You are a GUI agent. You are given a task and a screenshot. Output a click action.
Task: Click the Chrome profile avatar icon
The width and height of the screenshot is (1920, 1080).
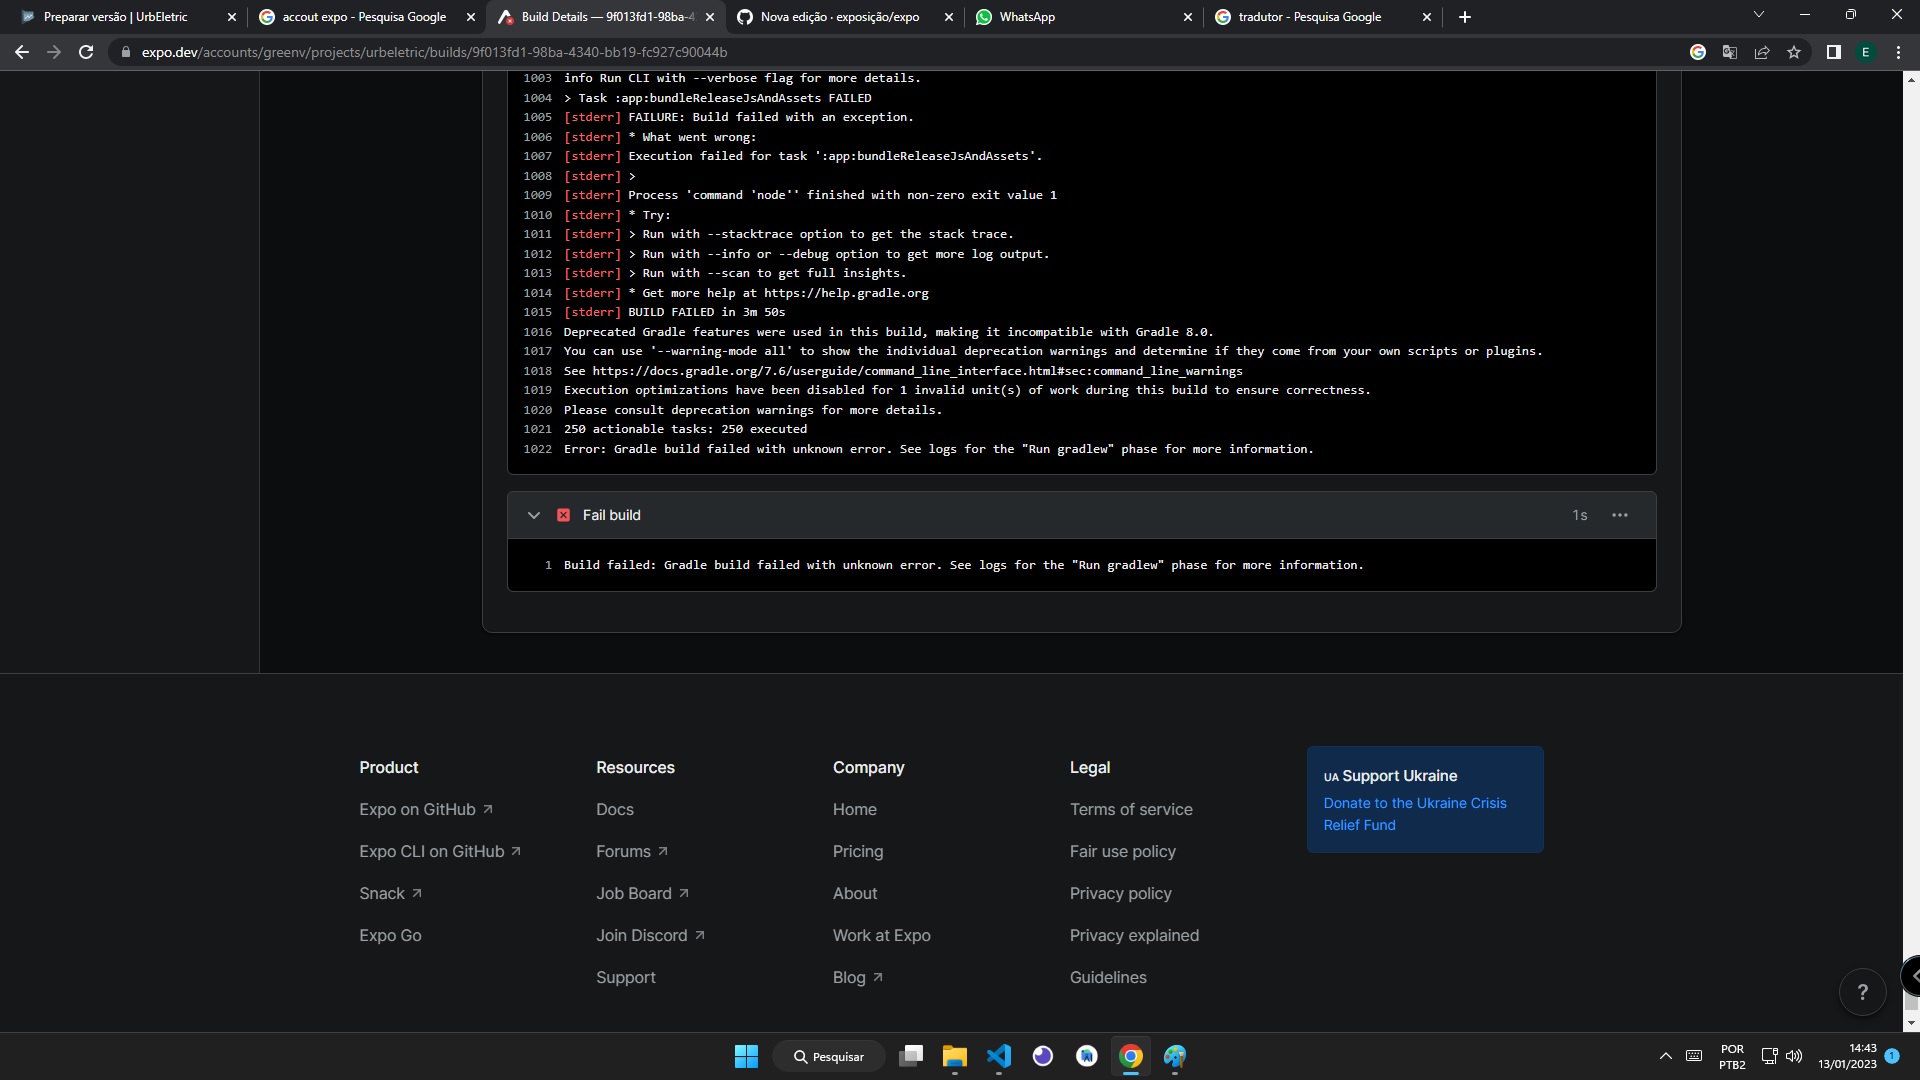1866,52
